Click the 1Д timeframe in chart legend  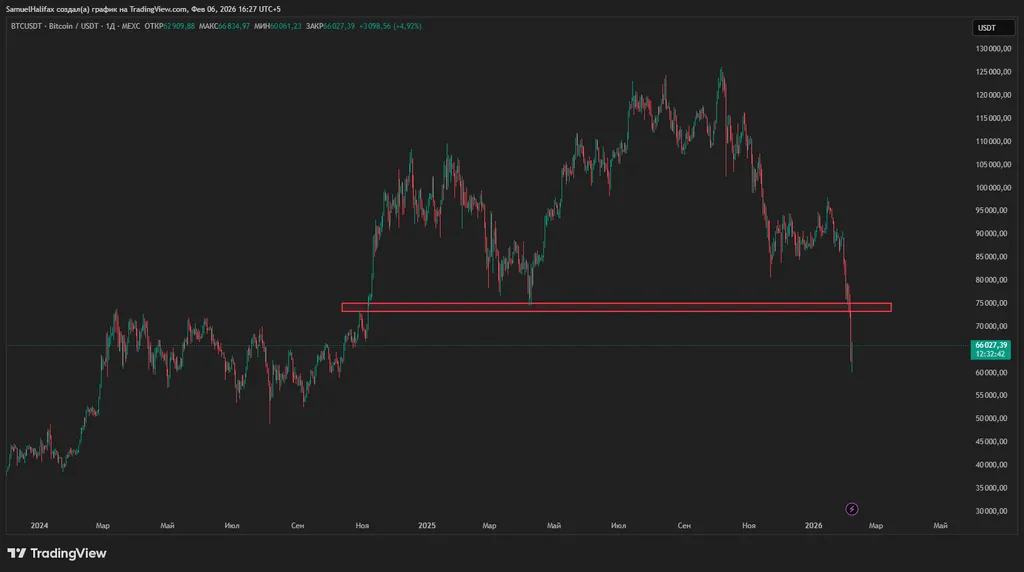(110, 26)
